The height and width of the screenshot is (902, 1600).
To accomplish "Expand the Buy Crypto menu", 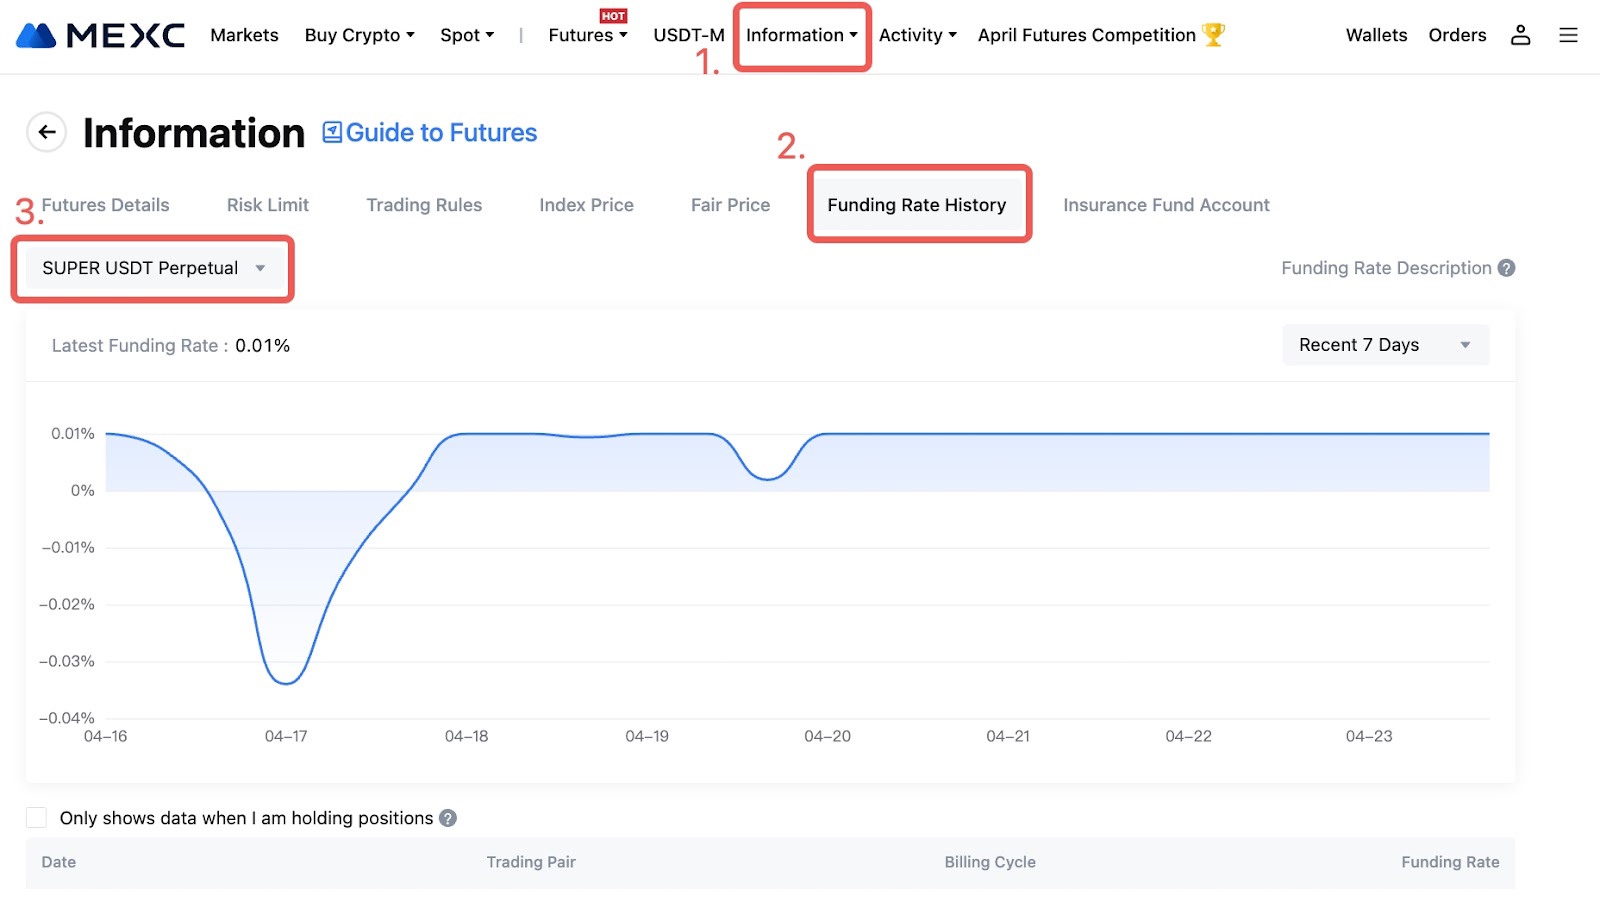I will click(x=359, y=36).
